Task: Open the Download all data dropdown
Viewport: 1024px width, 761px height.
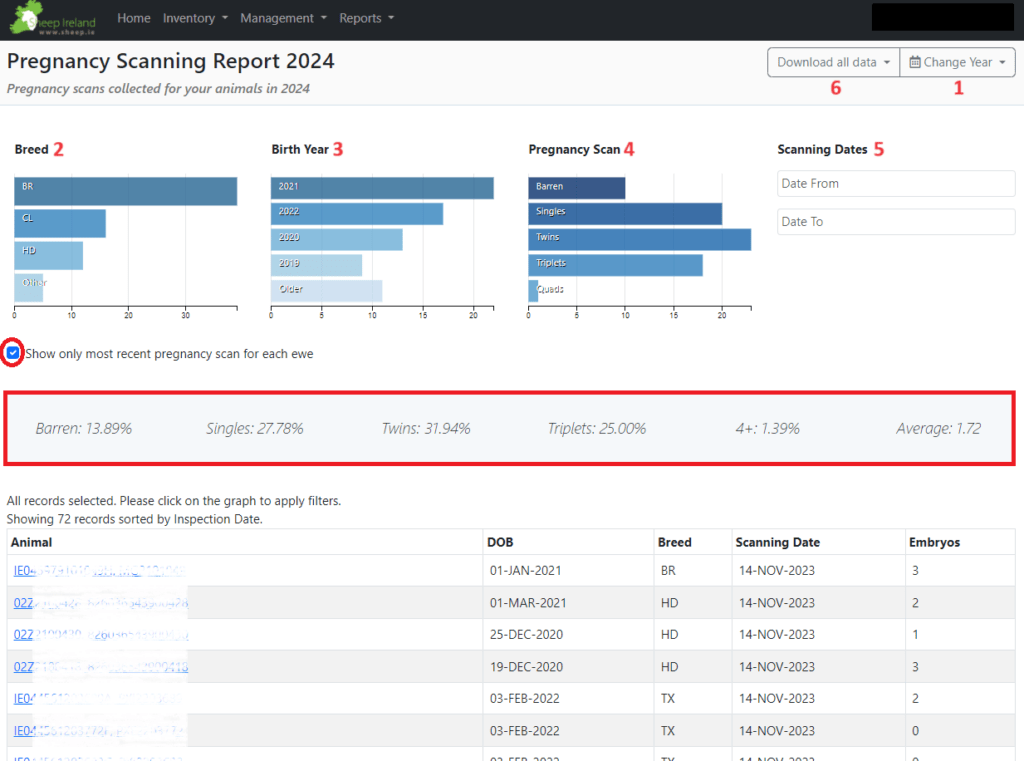Action: coord(833,63)
